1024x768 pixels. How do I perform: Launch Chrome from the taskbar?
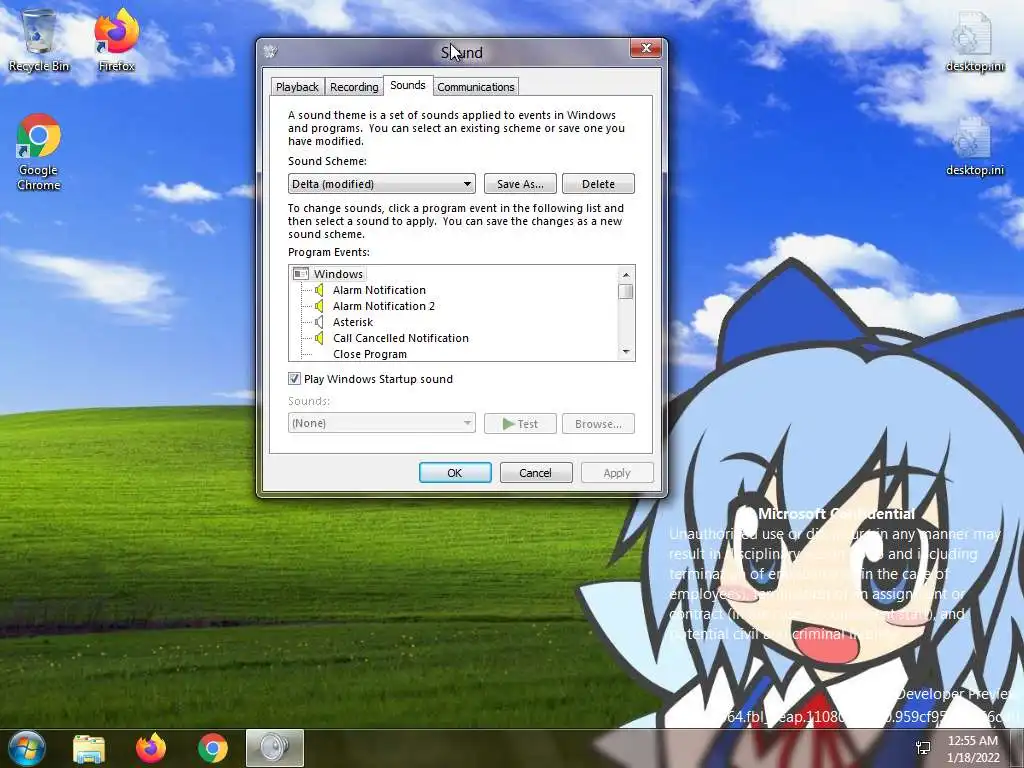tap(213, 748)
